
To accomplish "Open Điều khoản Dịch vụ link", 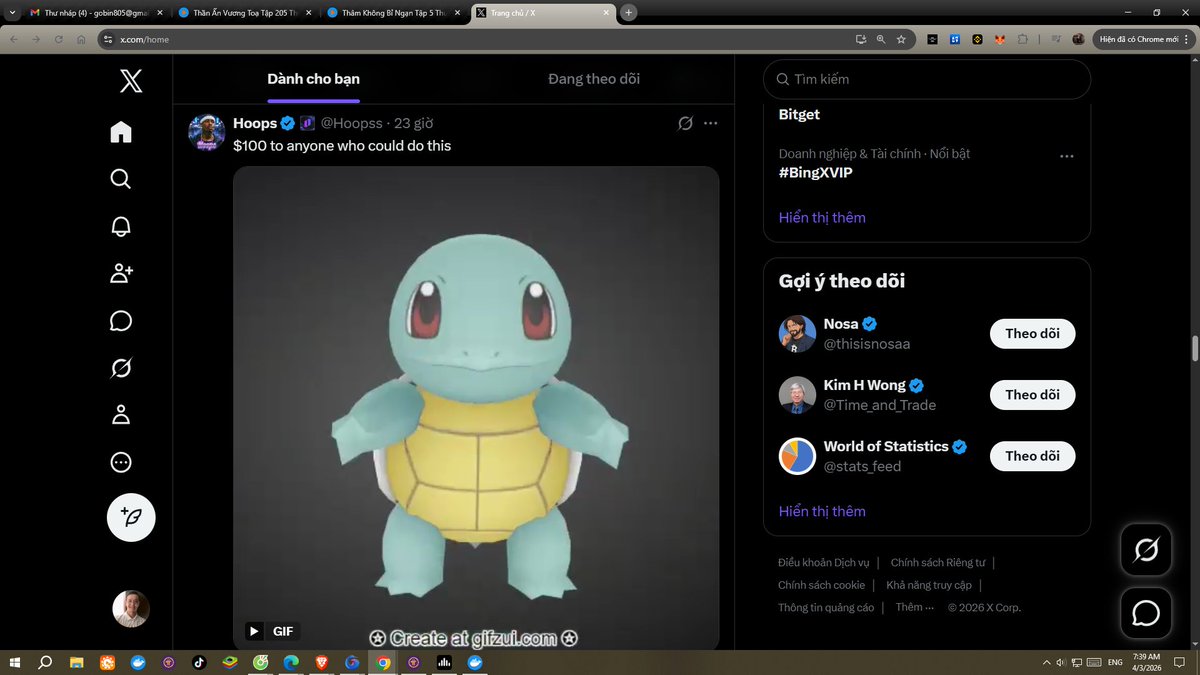I will tap(824, 563).
